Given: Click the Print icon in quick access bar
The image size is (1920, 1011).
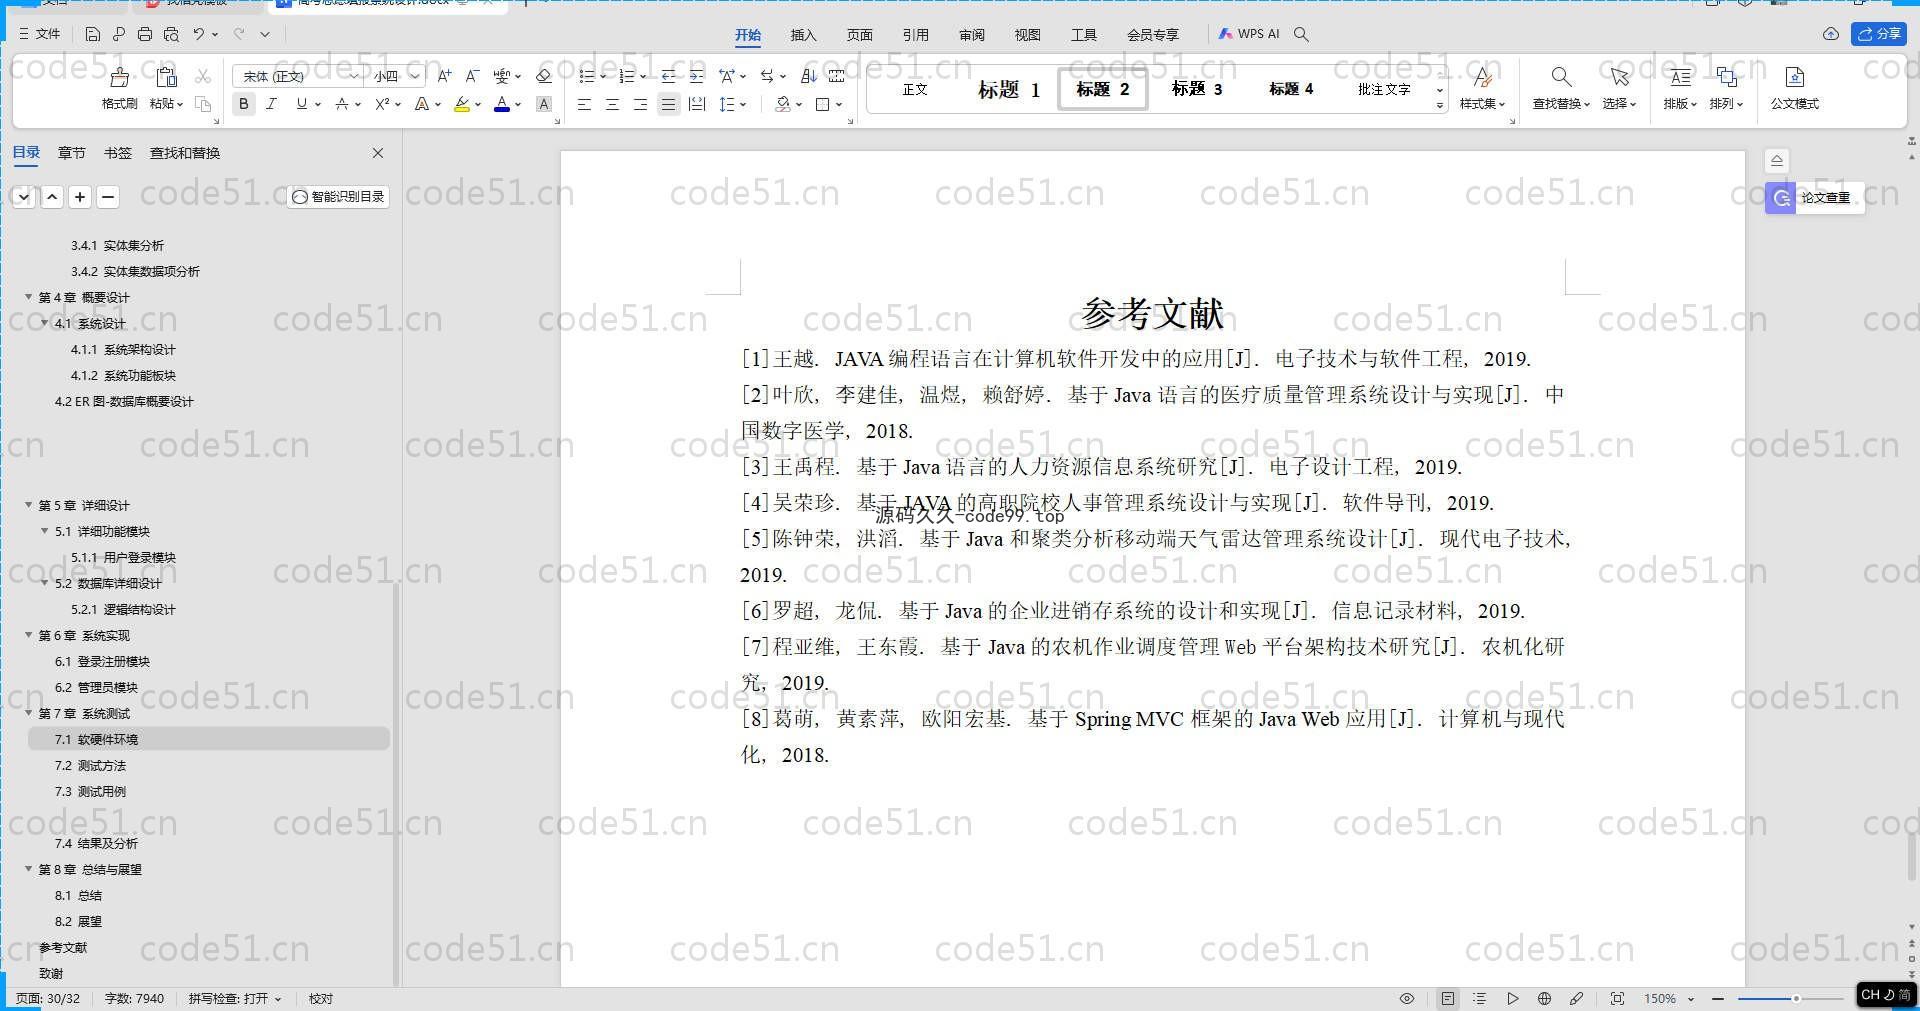Looking at the screenshot, I should (x=145, y=34).
